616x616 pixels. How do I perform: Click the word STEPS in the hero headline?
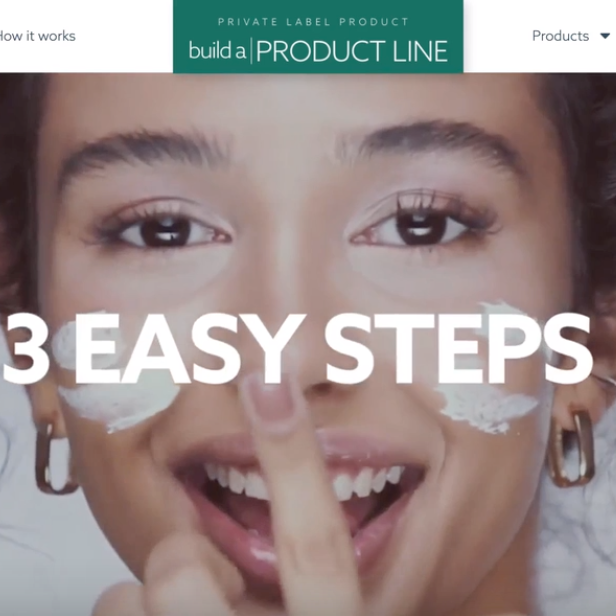pyautogui.click(x=459, y=349)
